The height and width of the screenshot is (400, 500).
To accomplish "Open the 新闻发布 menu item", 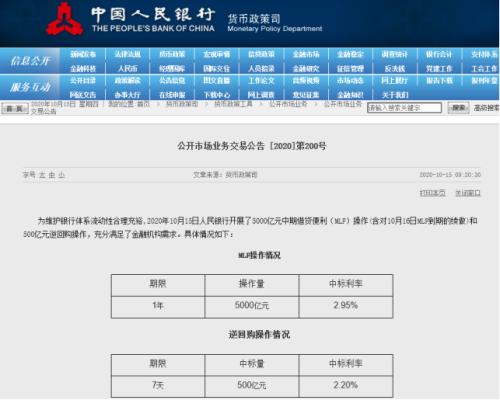I will pos(83,54).
